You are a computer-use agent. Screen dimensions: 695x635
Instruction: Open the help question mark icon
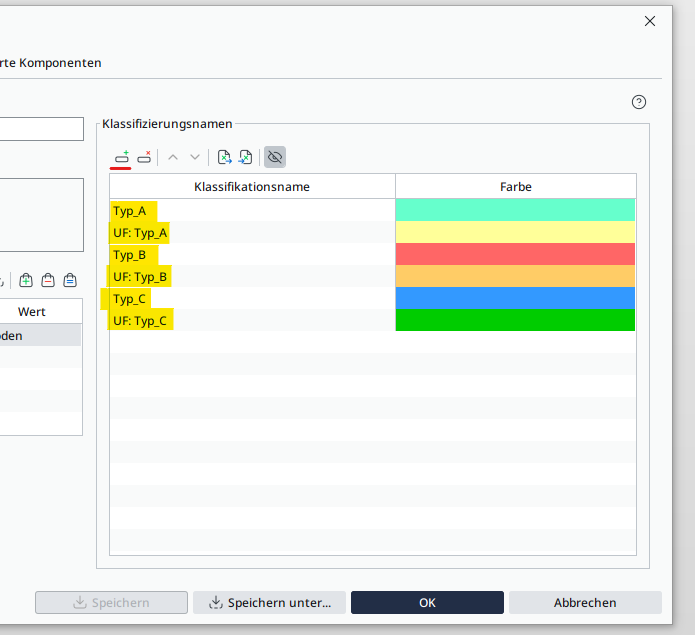click(639, 102)
